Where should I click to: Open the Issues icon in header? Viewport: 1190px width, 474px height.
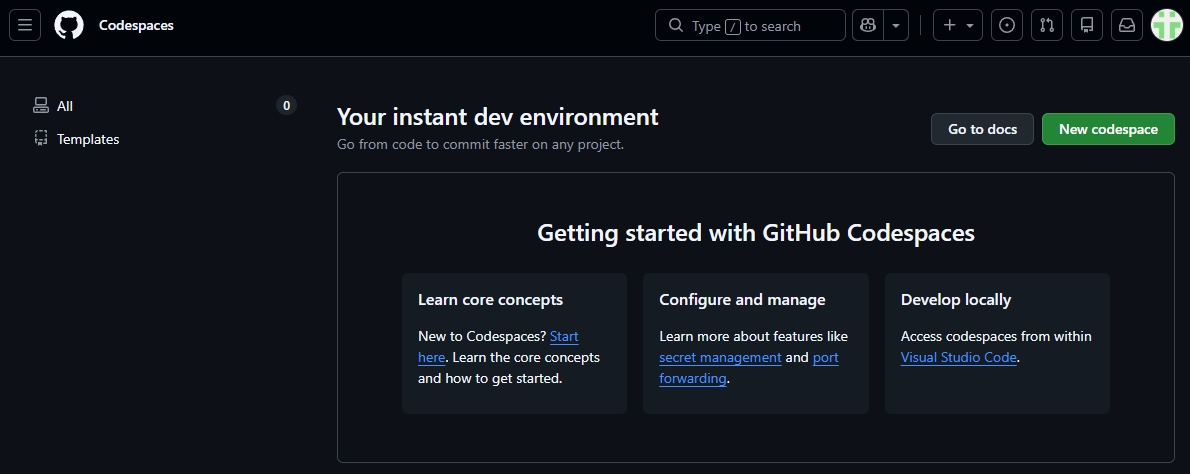pos(1007,25)
